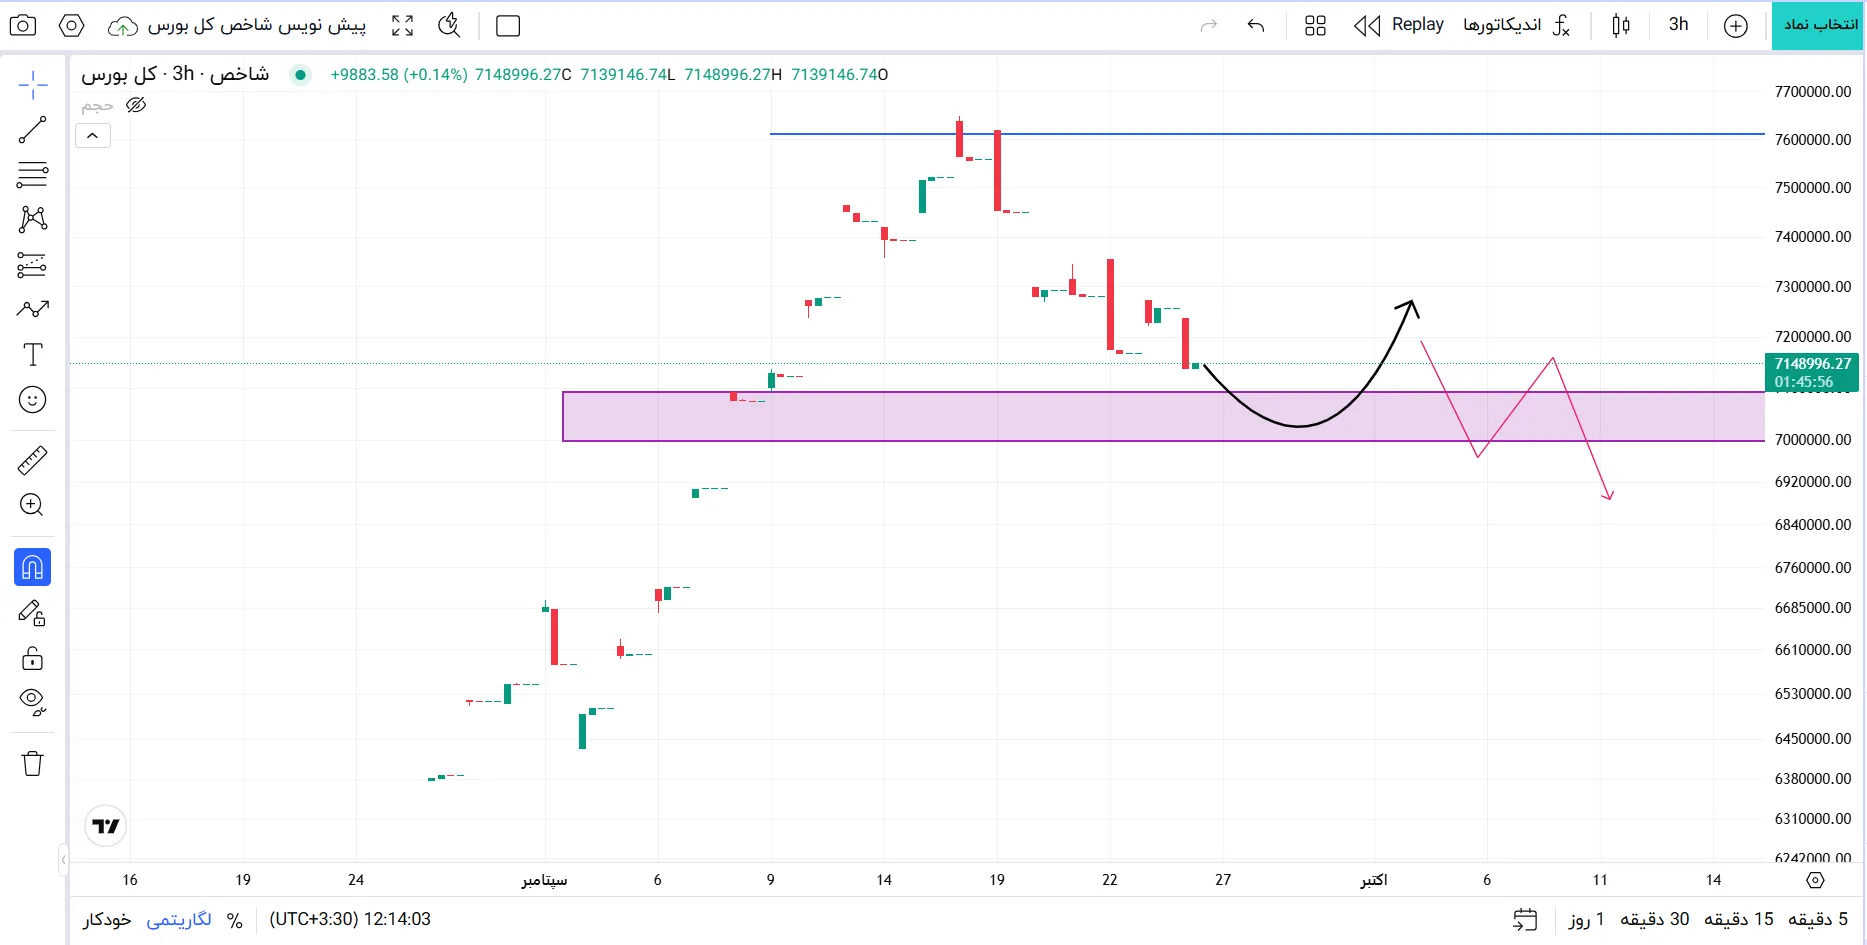Open the indicators (اندیکاتورها) menu
The image size is (1867, 945).
[x=1517, y=25]
